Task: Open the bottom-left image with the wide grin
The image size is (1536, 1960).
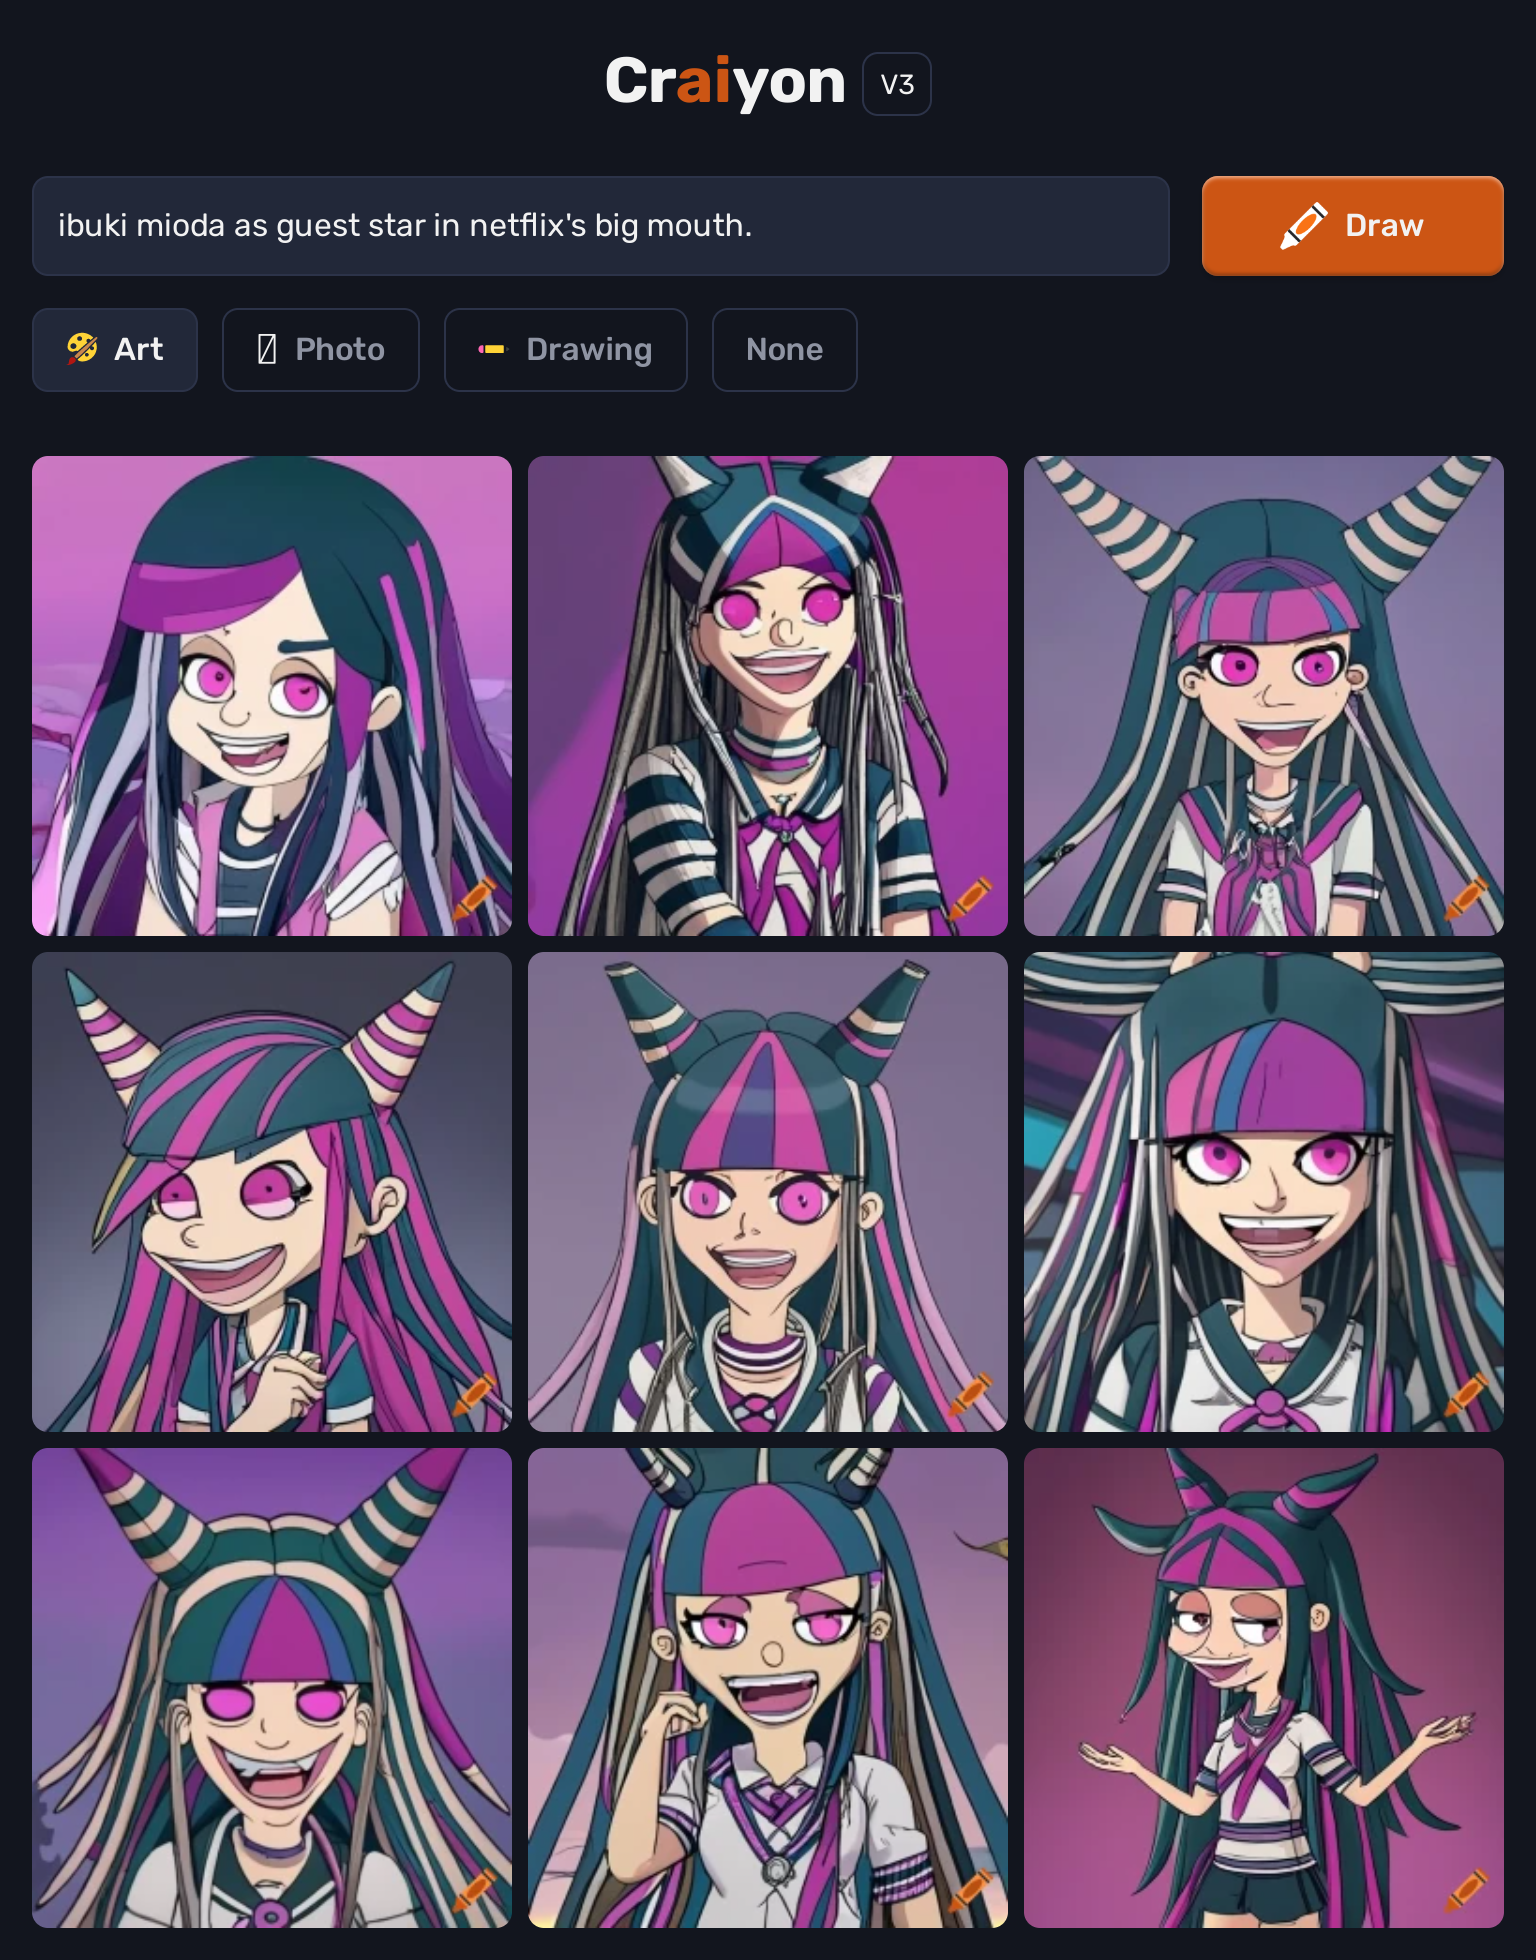Action: point(272,1688)
